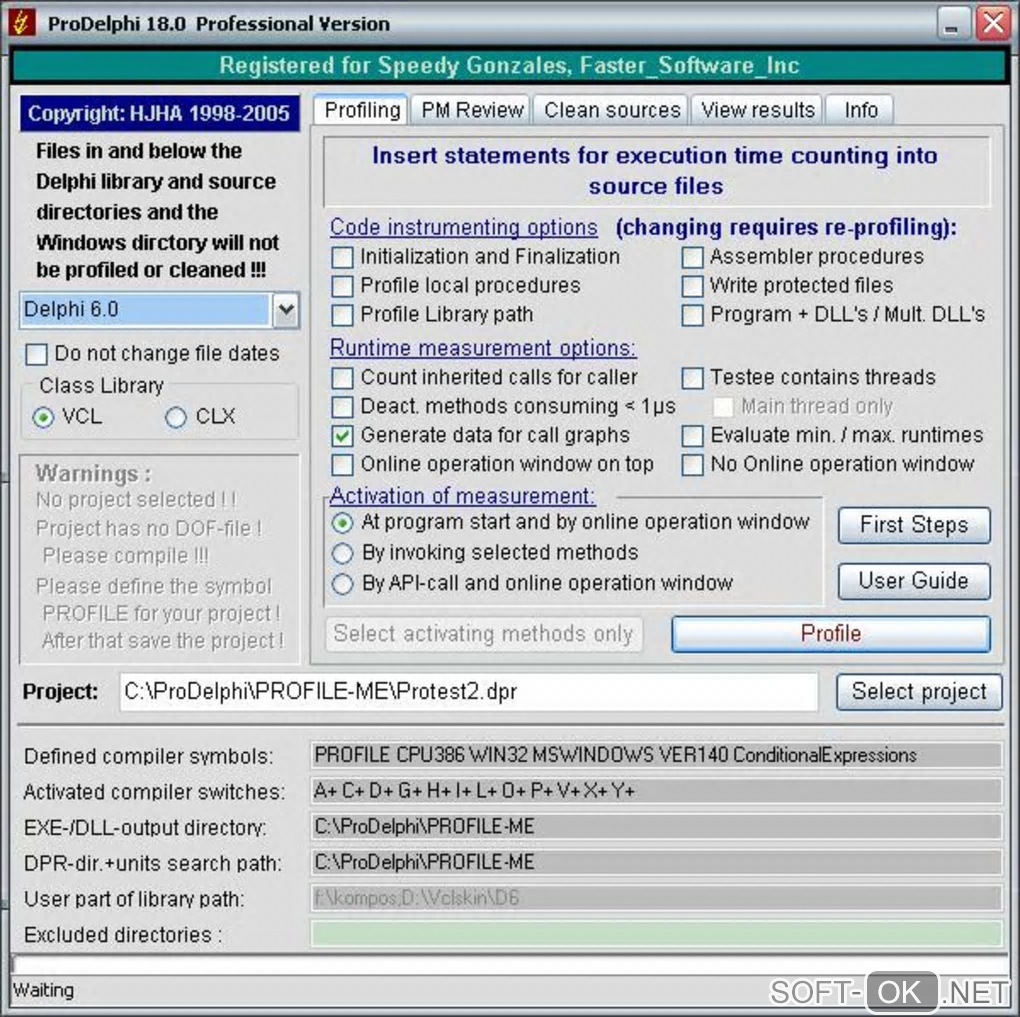Click the ProDelphi app icon in title bar

point(21,23)
